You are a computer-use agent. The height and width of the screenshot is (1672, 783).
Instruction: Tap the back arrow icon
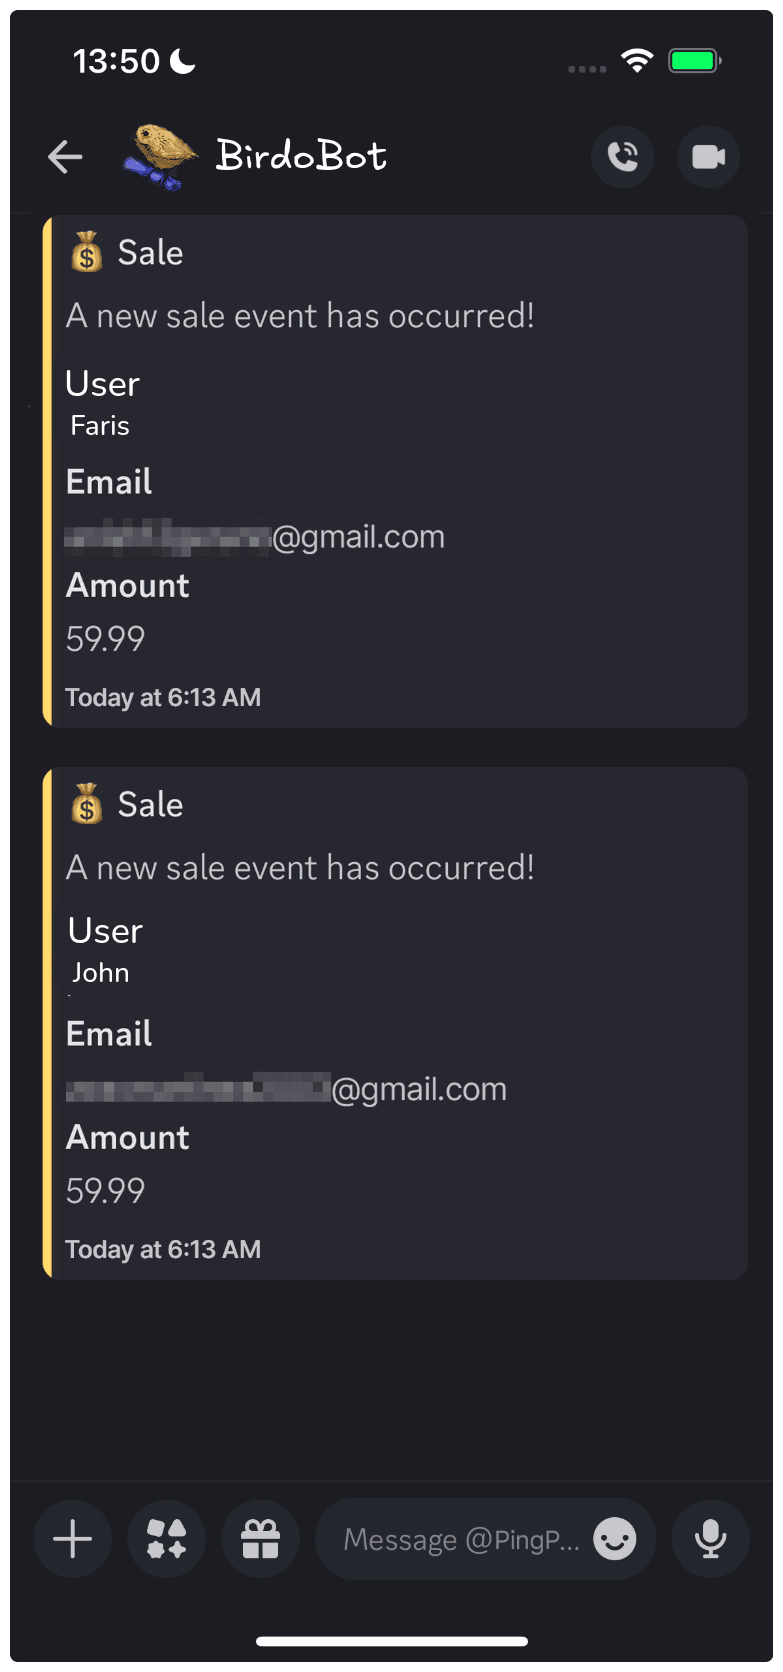[65, 157]
